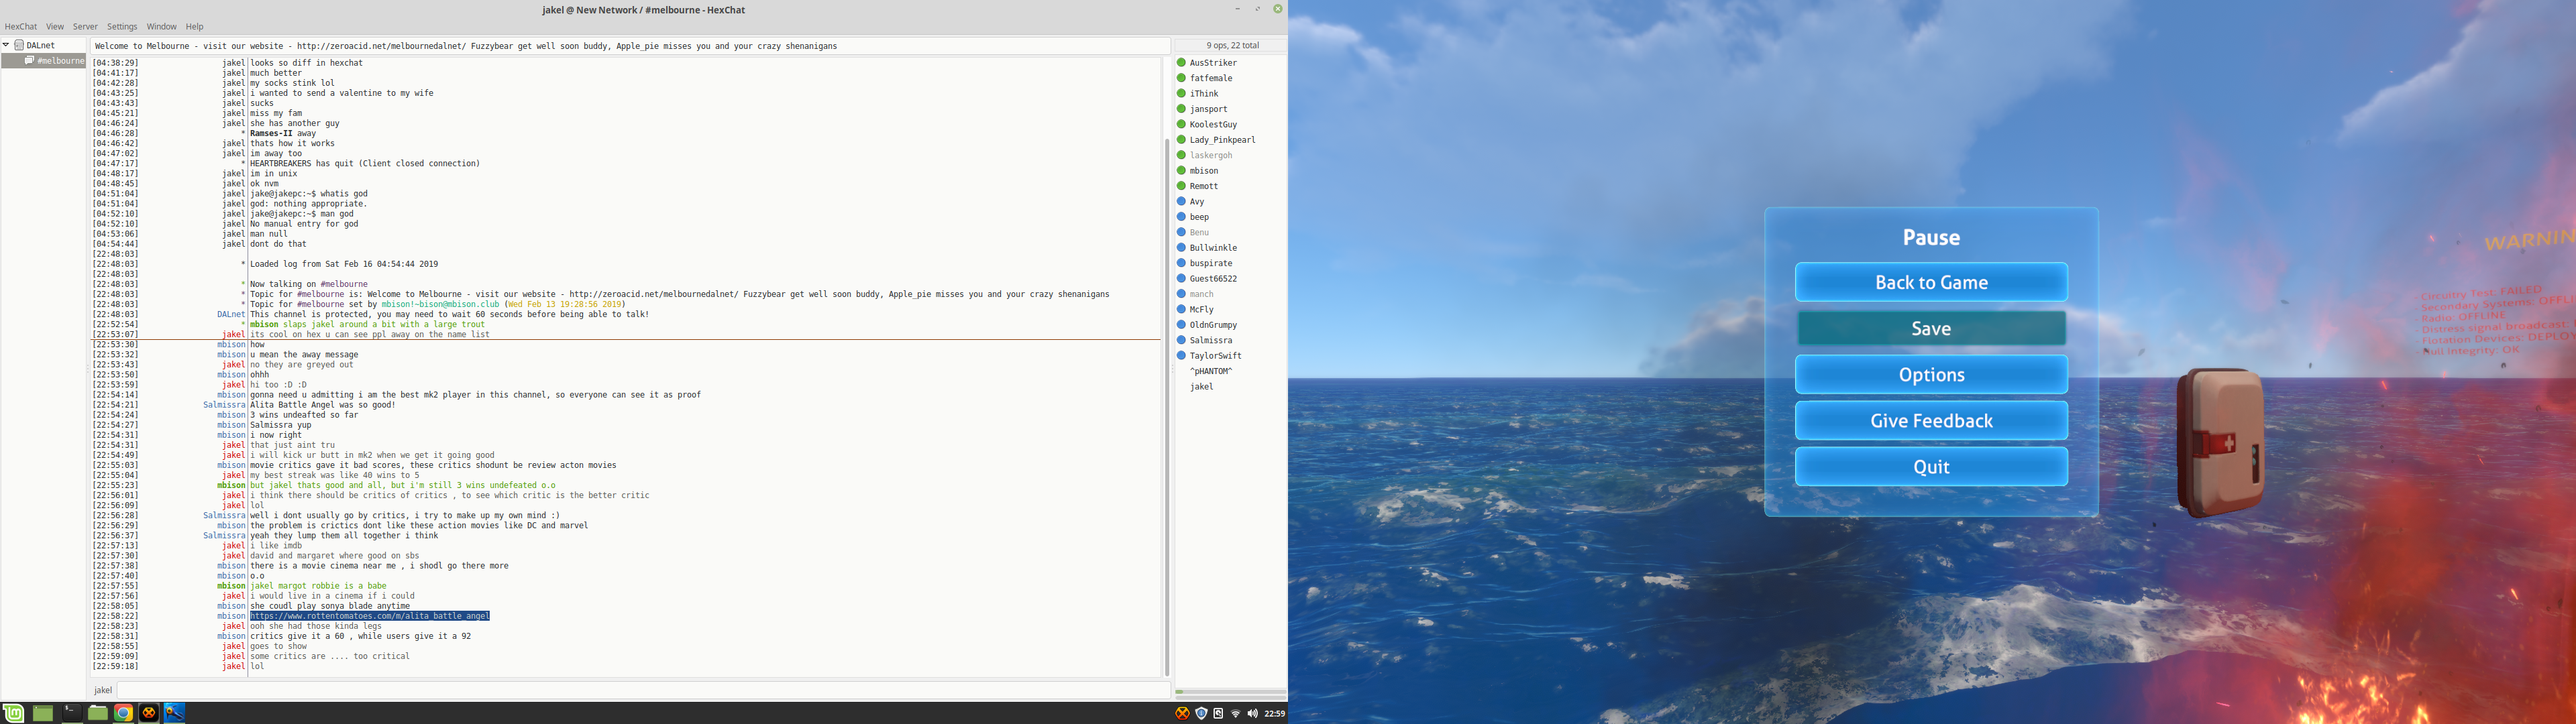Viewport: 2576px width, 724px height.
Task: Select jakel at the bottom of the user list
Action: 1201,387
